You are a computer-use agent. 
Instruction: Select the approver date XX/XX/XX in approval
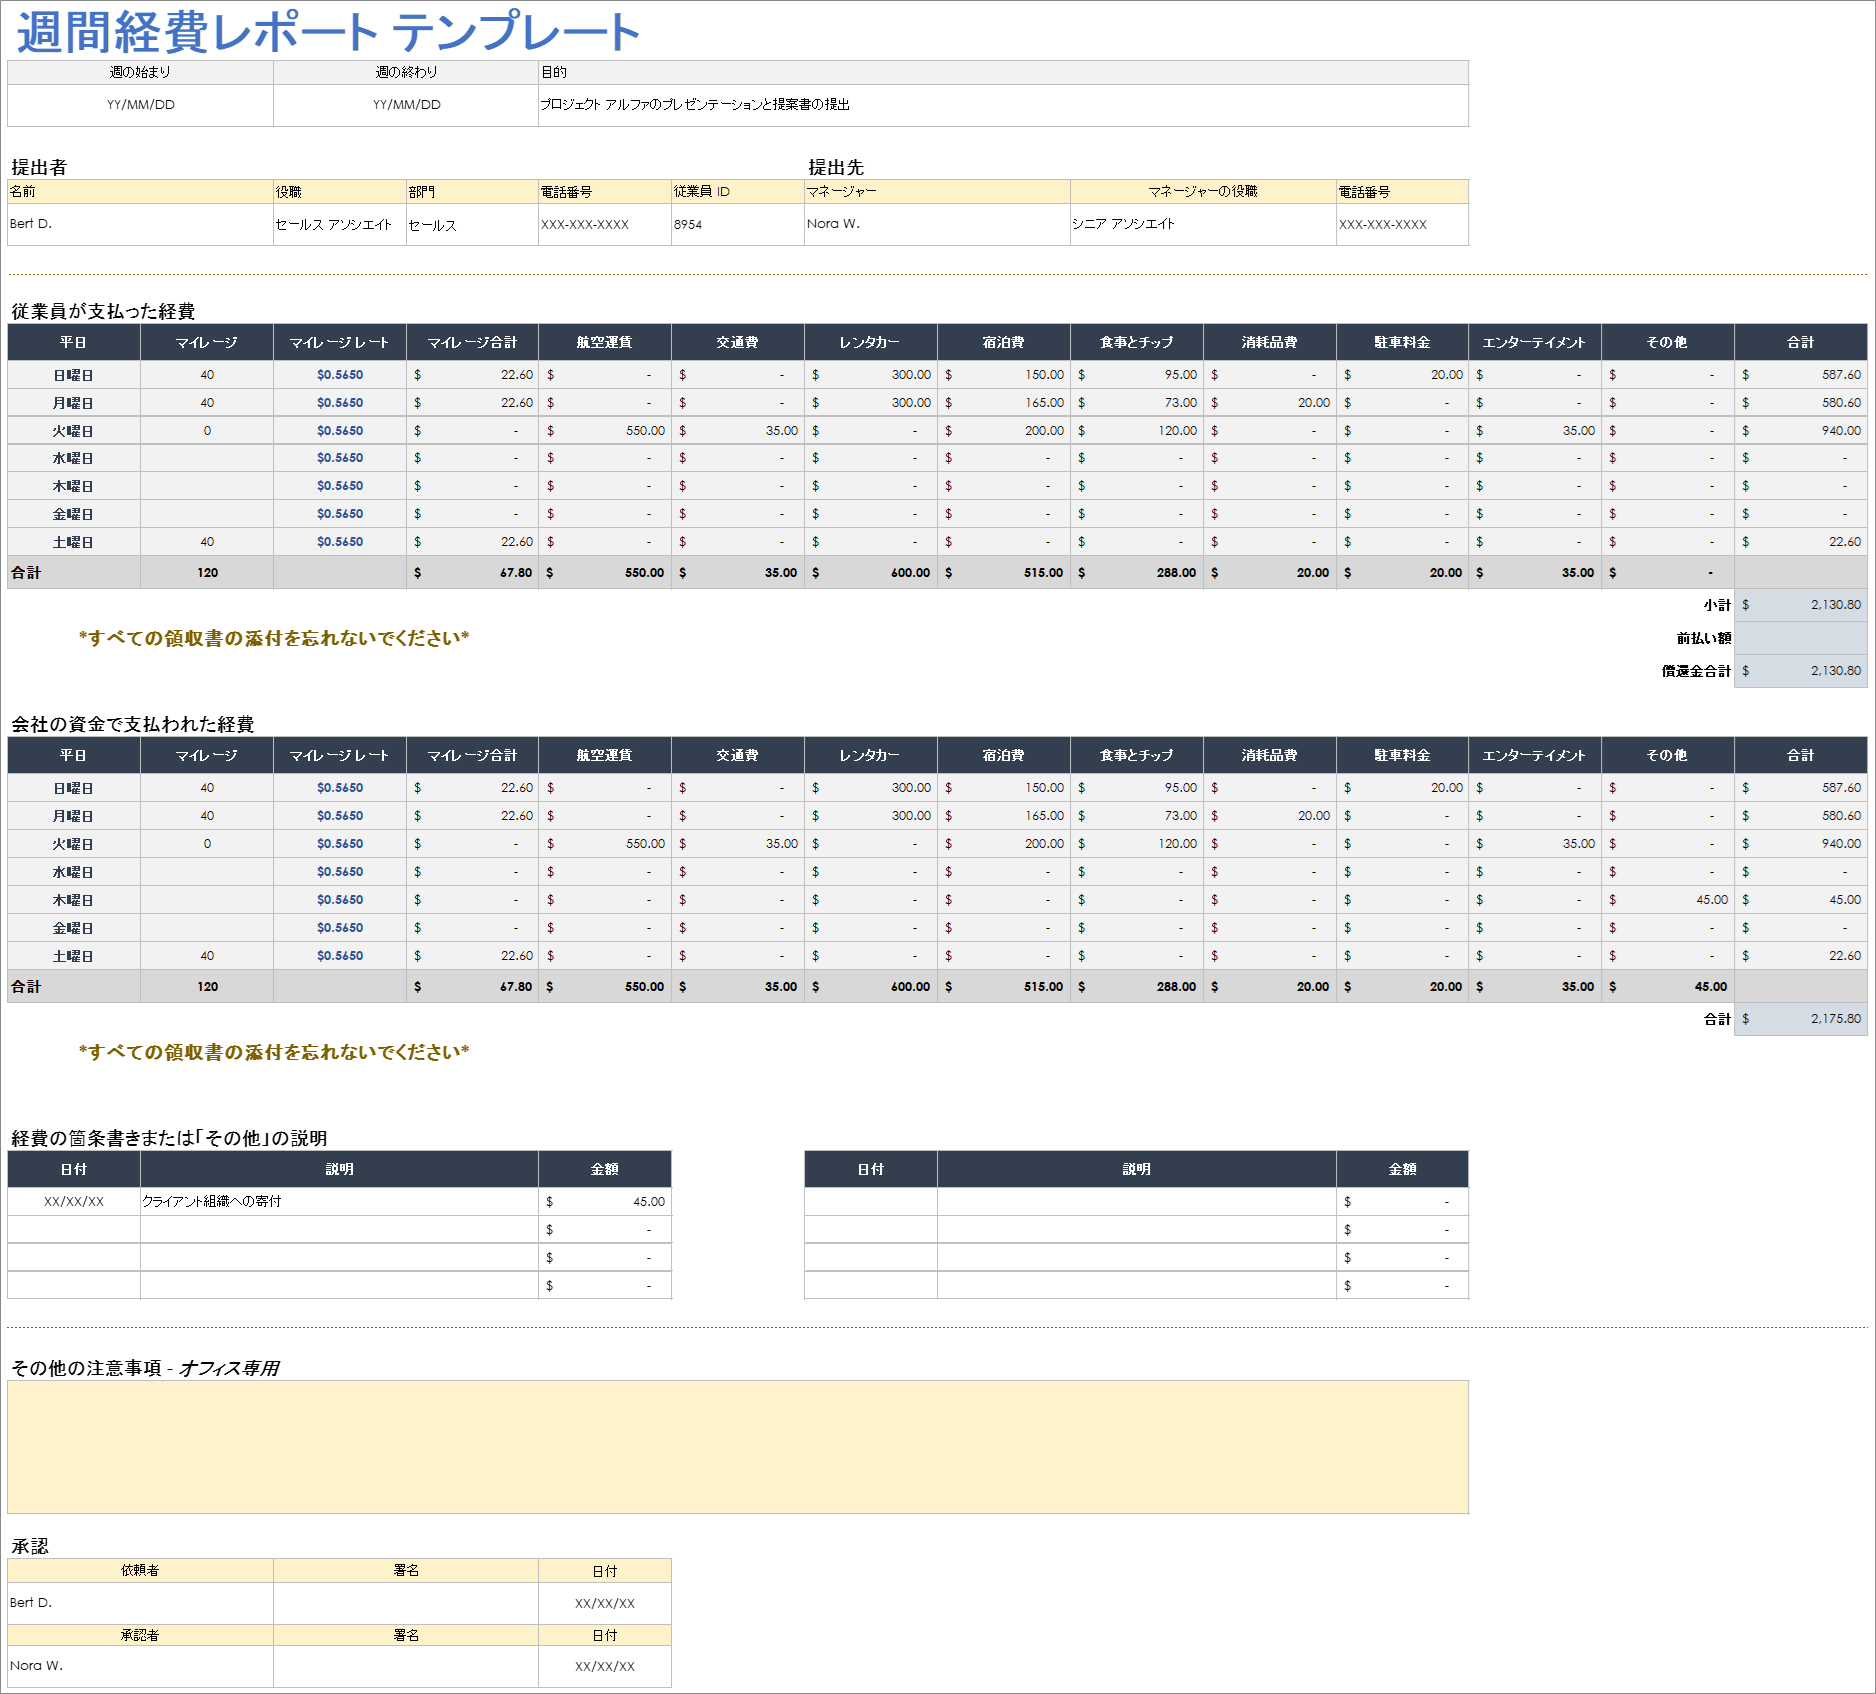tap(605, 1666)
